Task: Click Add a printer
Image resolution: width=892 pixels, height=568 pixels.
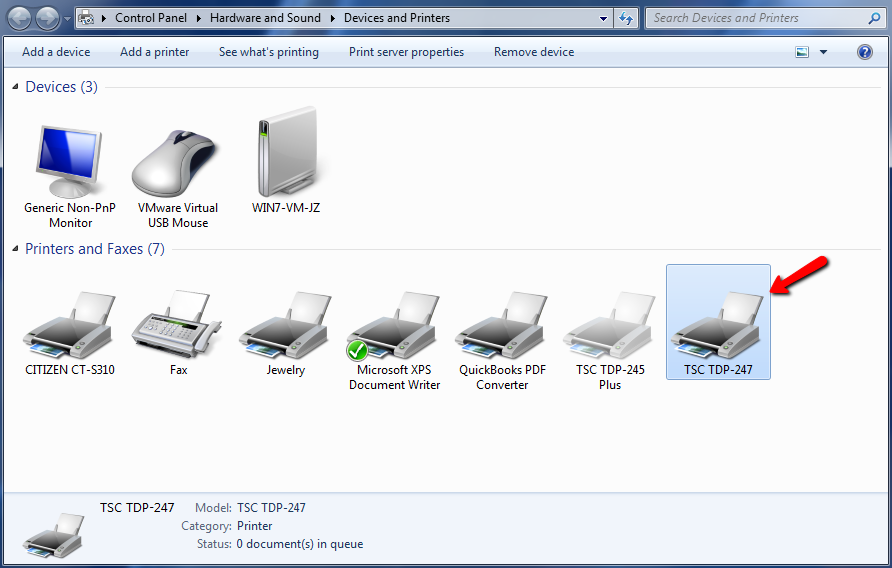Action: [155, 52]
